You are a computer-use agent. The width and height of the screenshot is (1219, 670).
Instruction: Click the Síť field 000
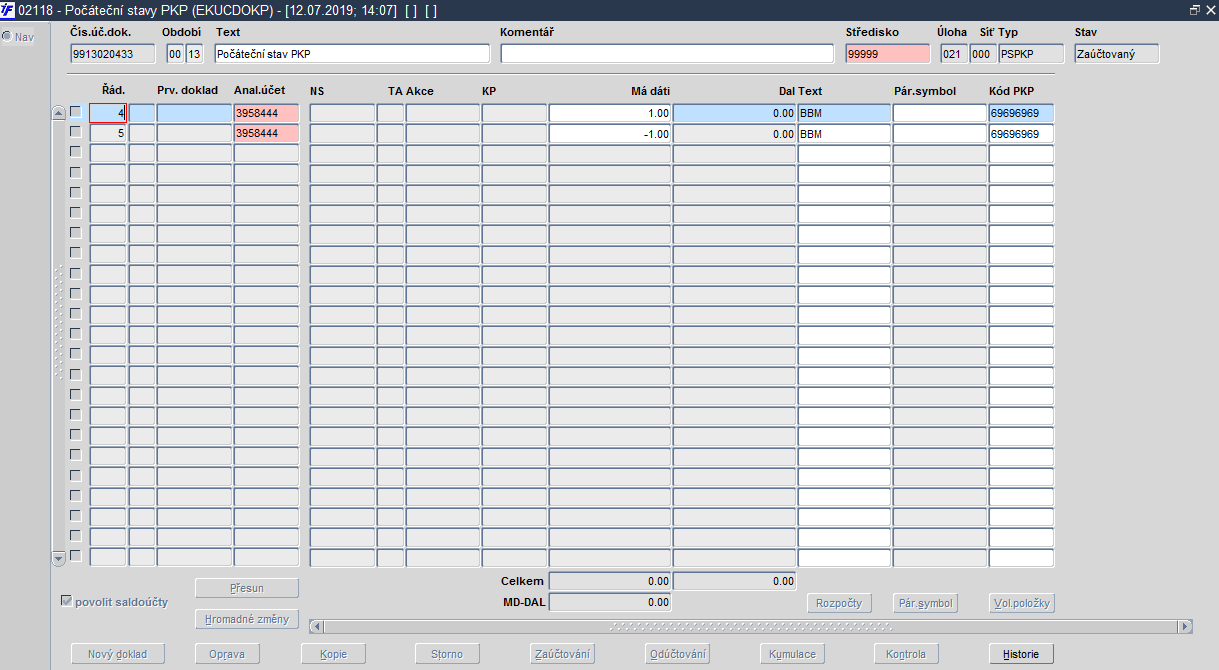[983, 54]
